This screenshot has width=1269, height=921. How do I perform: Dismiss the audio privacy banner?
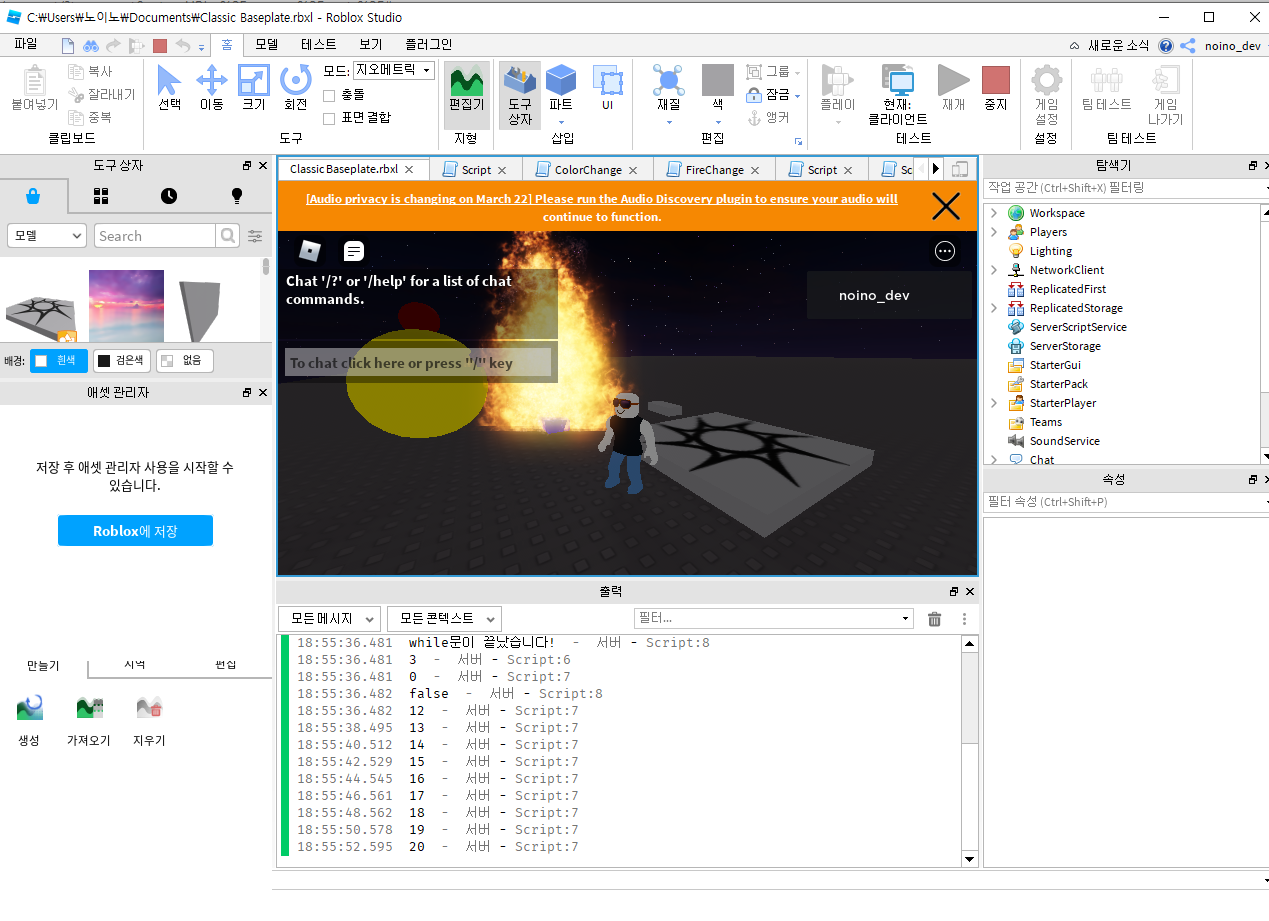945,206
